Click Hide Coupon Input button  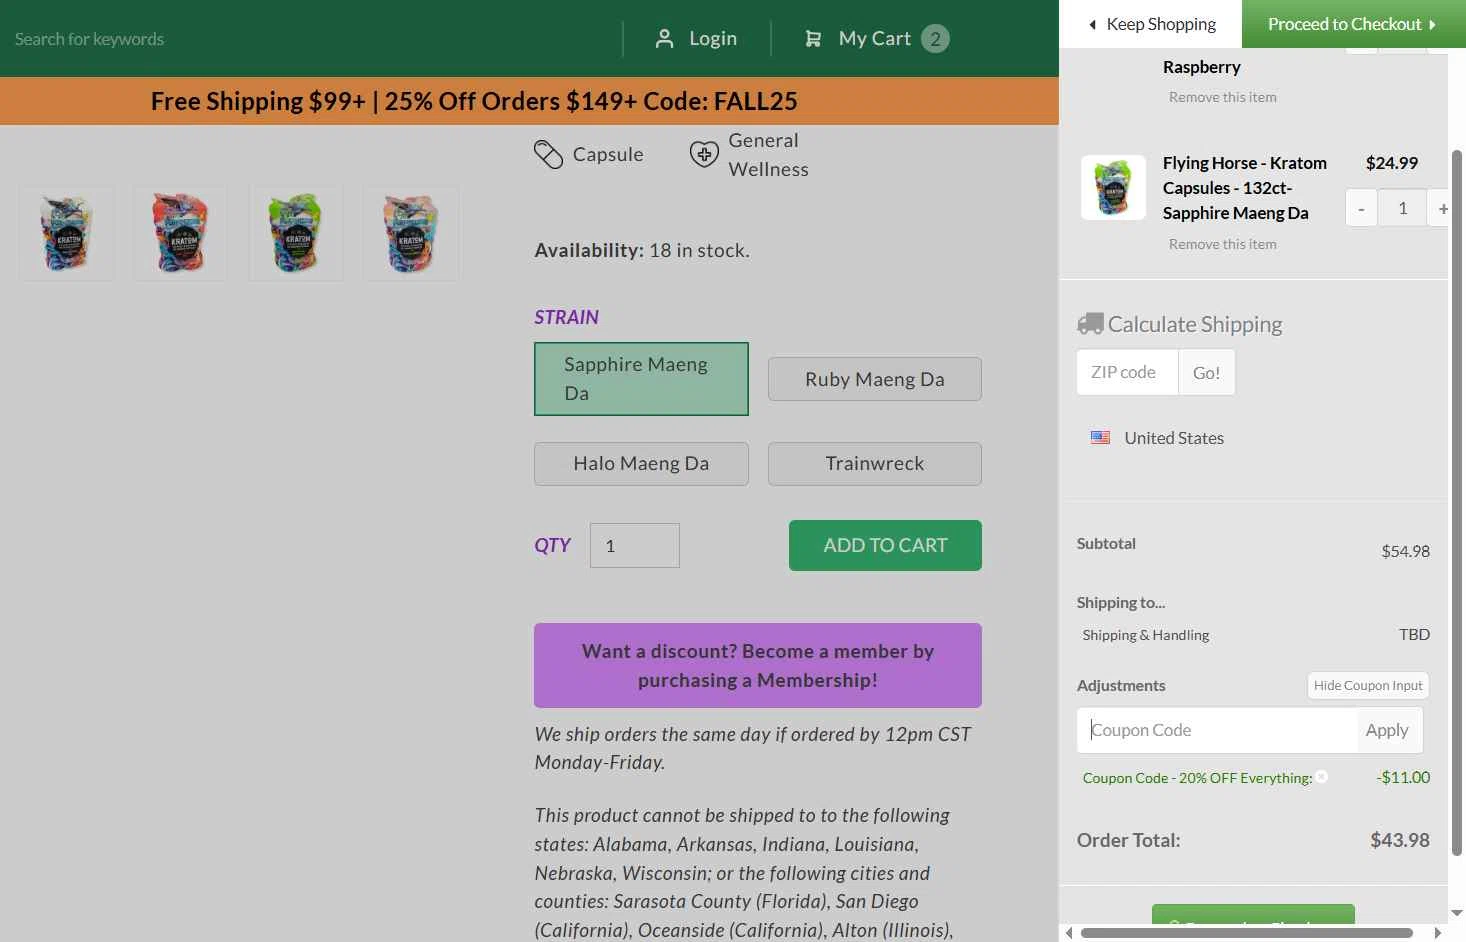[x=1368, y=685]
